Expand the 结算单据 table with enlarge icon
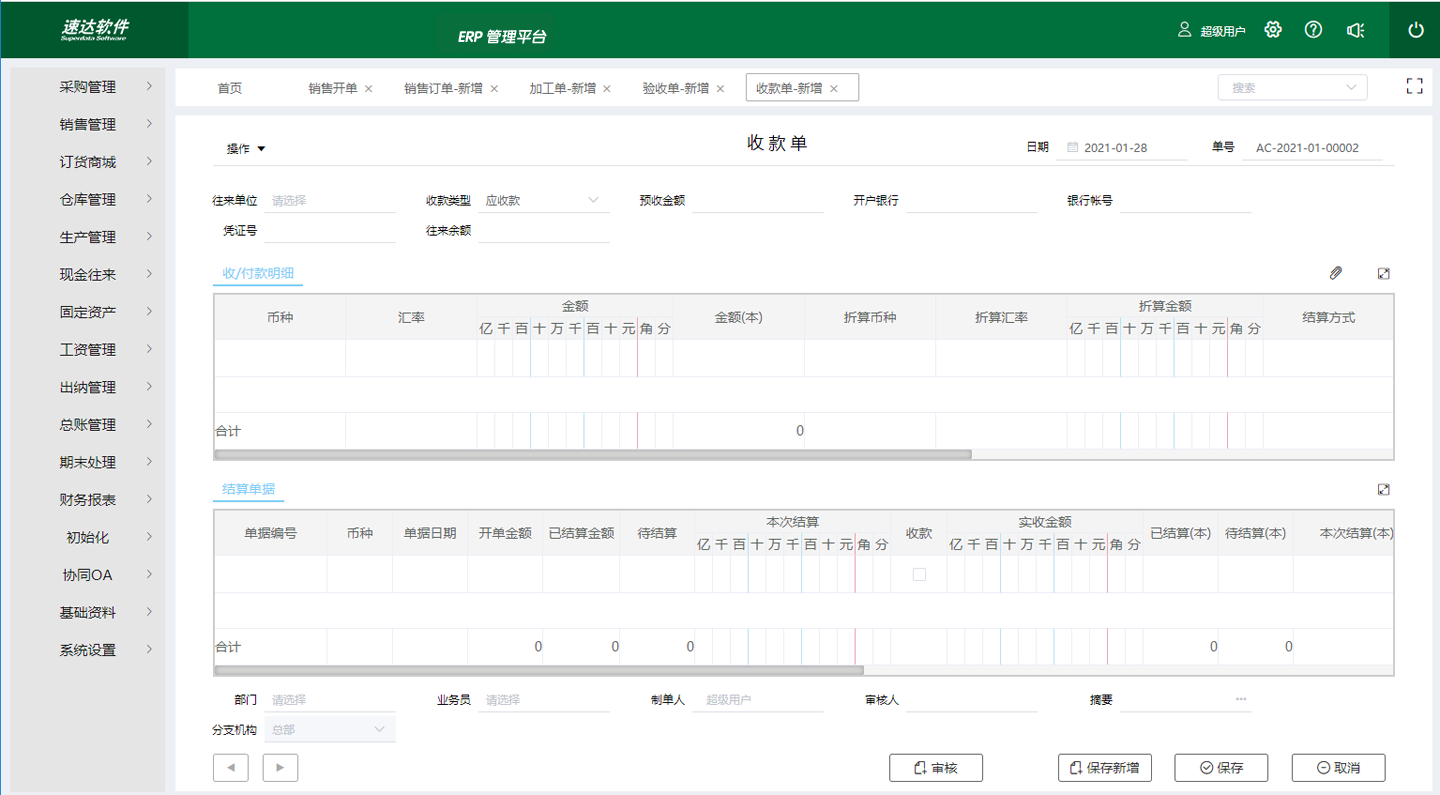The width and height of the screenshot is (1440, 795). pos(1384,489)
